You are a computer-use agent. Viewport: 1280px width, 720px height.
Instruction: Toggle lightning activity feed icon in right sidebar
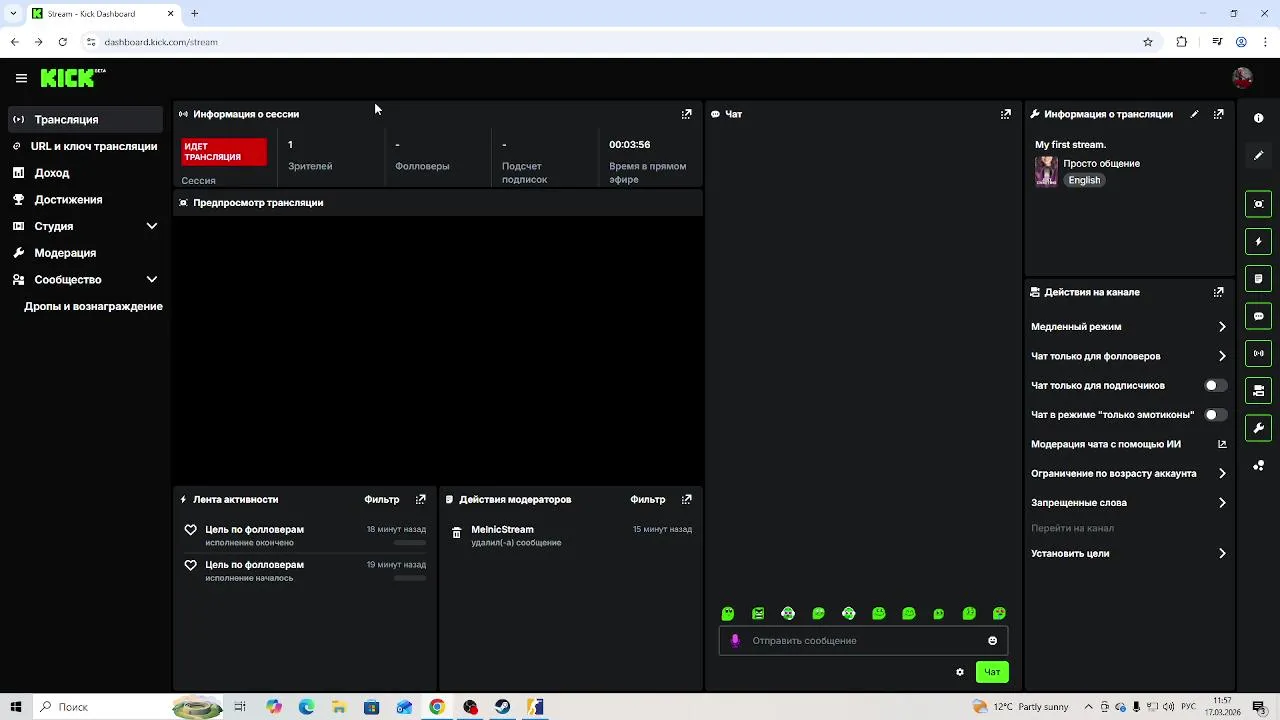[x=1258, y=241]
